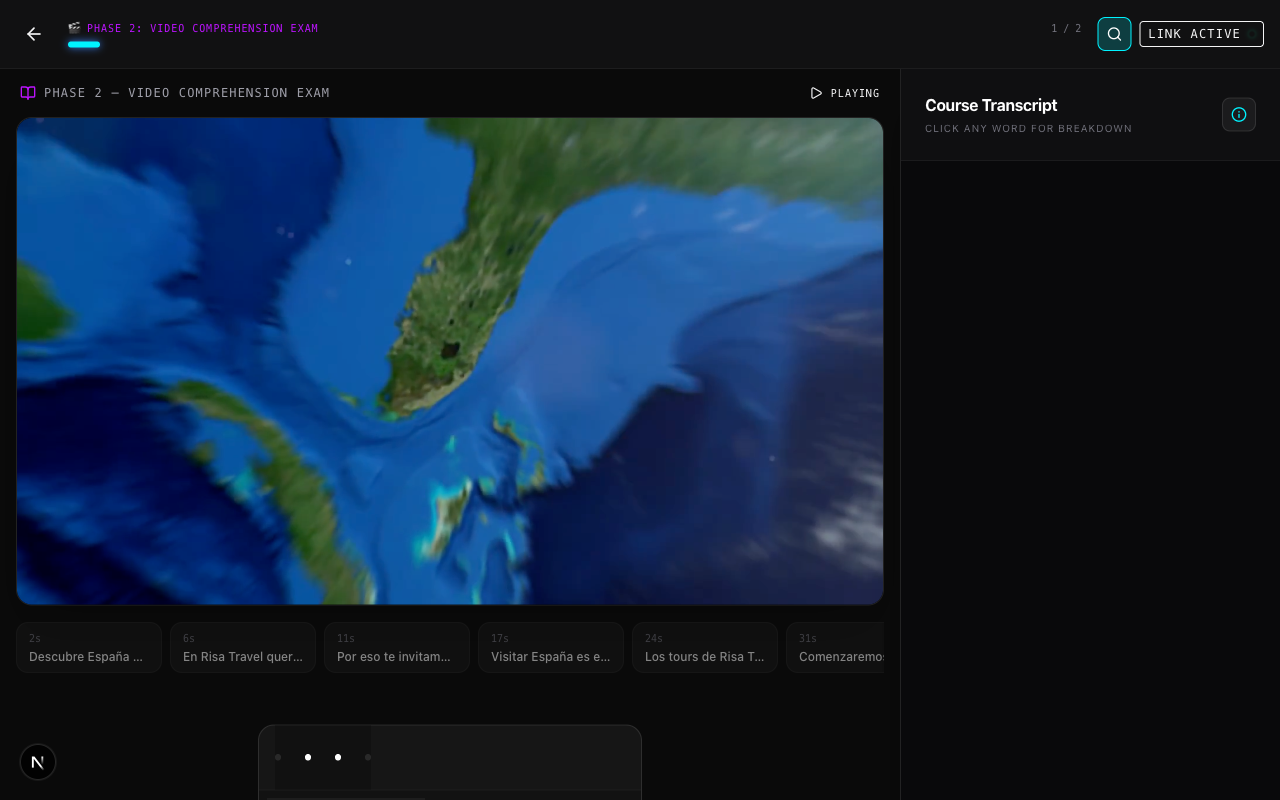Viewport: 1280px width, 800px height.
Task: Open search with the magnifier icon
Action: coord(1114,34)
